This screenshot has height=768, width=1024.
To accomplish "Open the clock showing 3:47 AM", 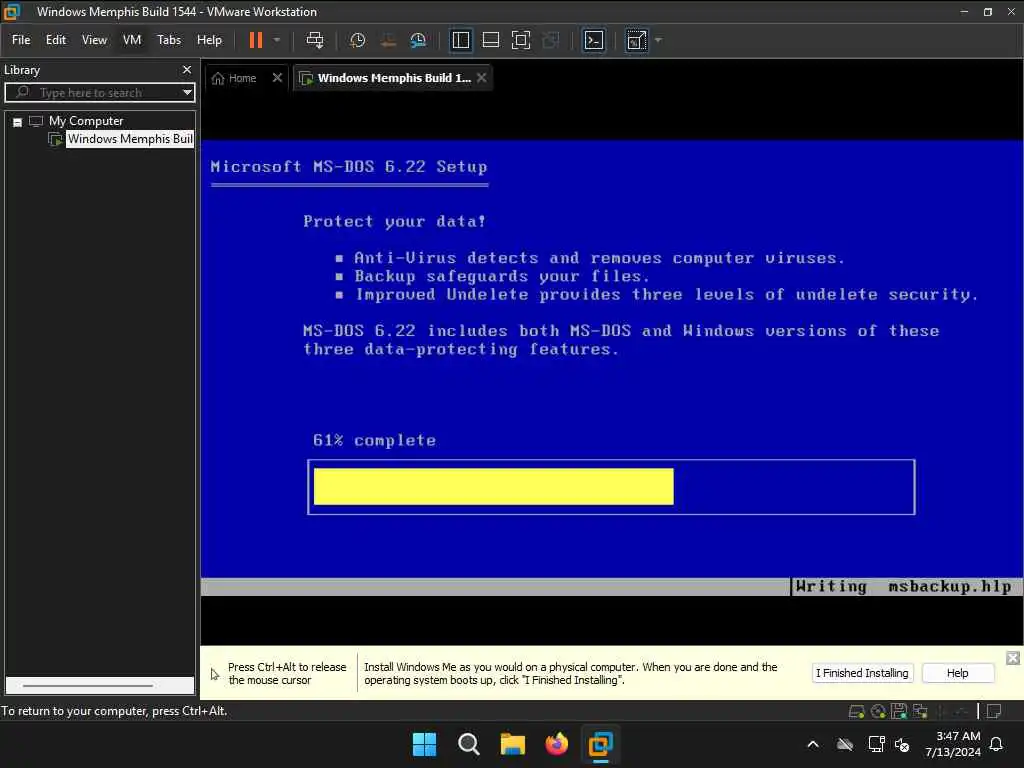I will click(952, 744).
